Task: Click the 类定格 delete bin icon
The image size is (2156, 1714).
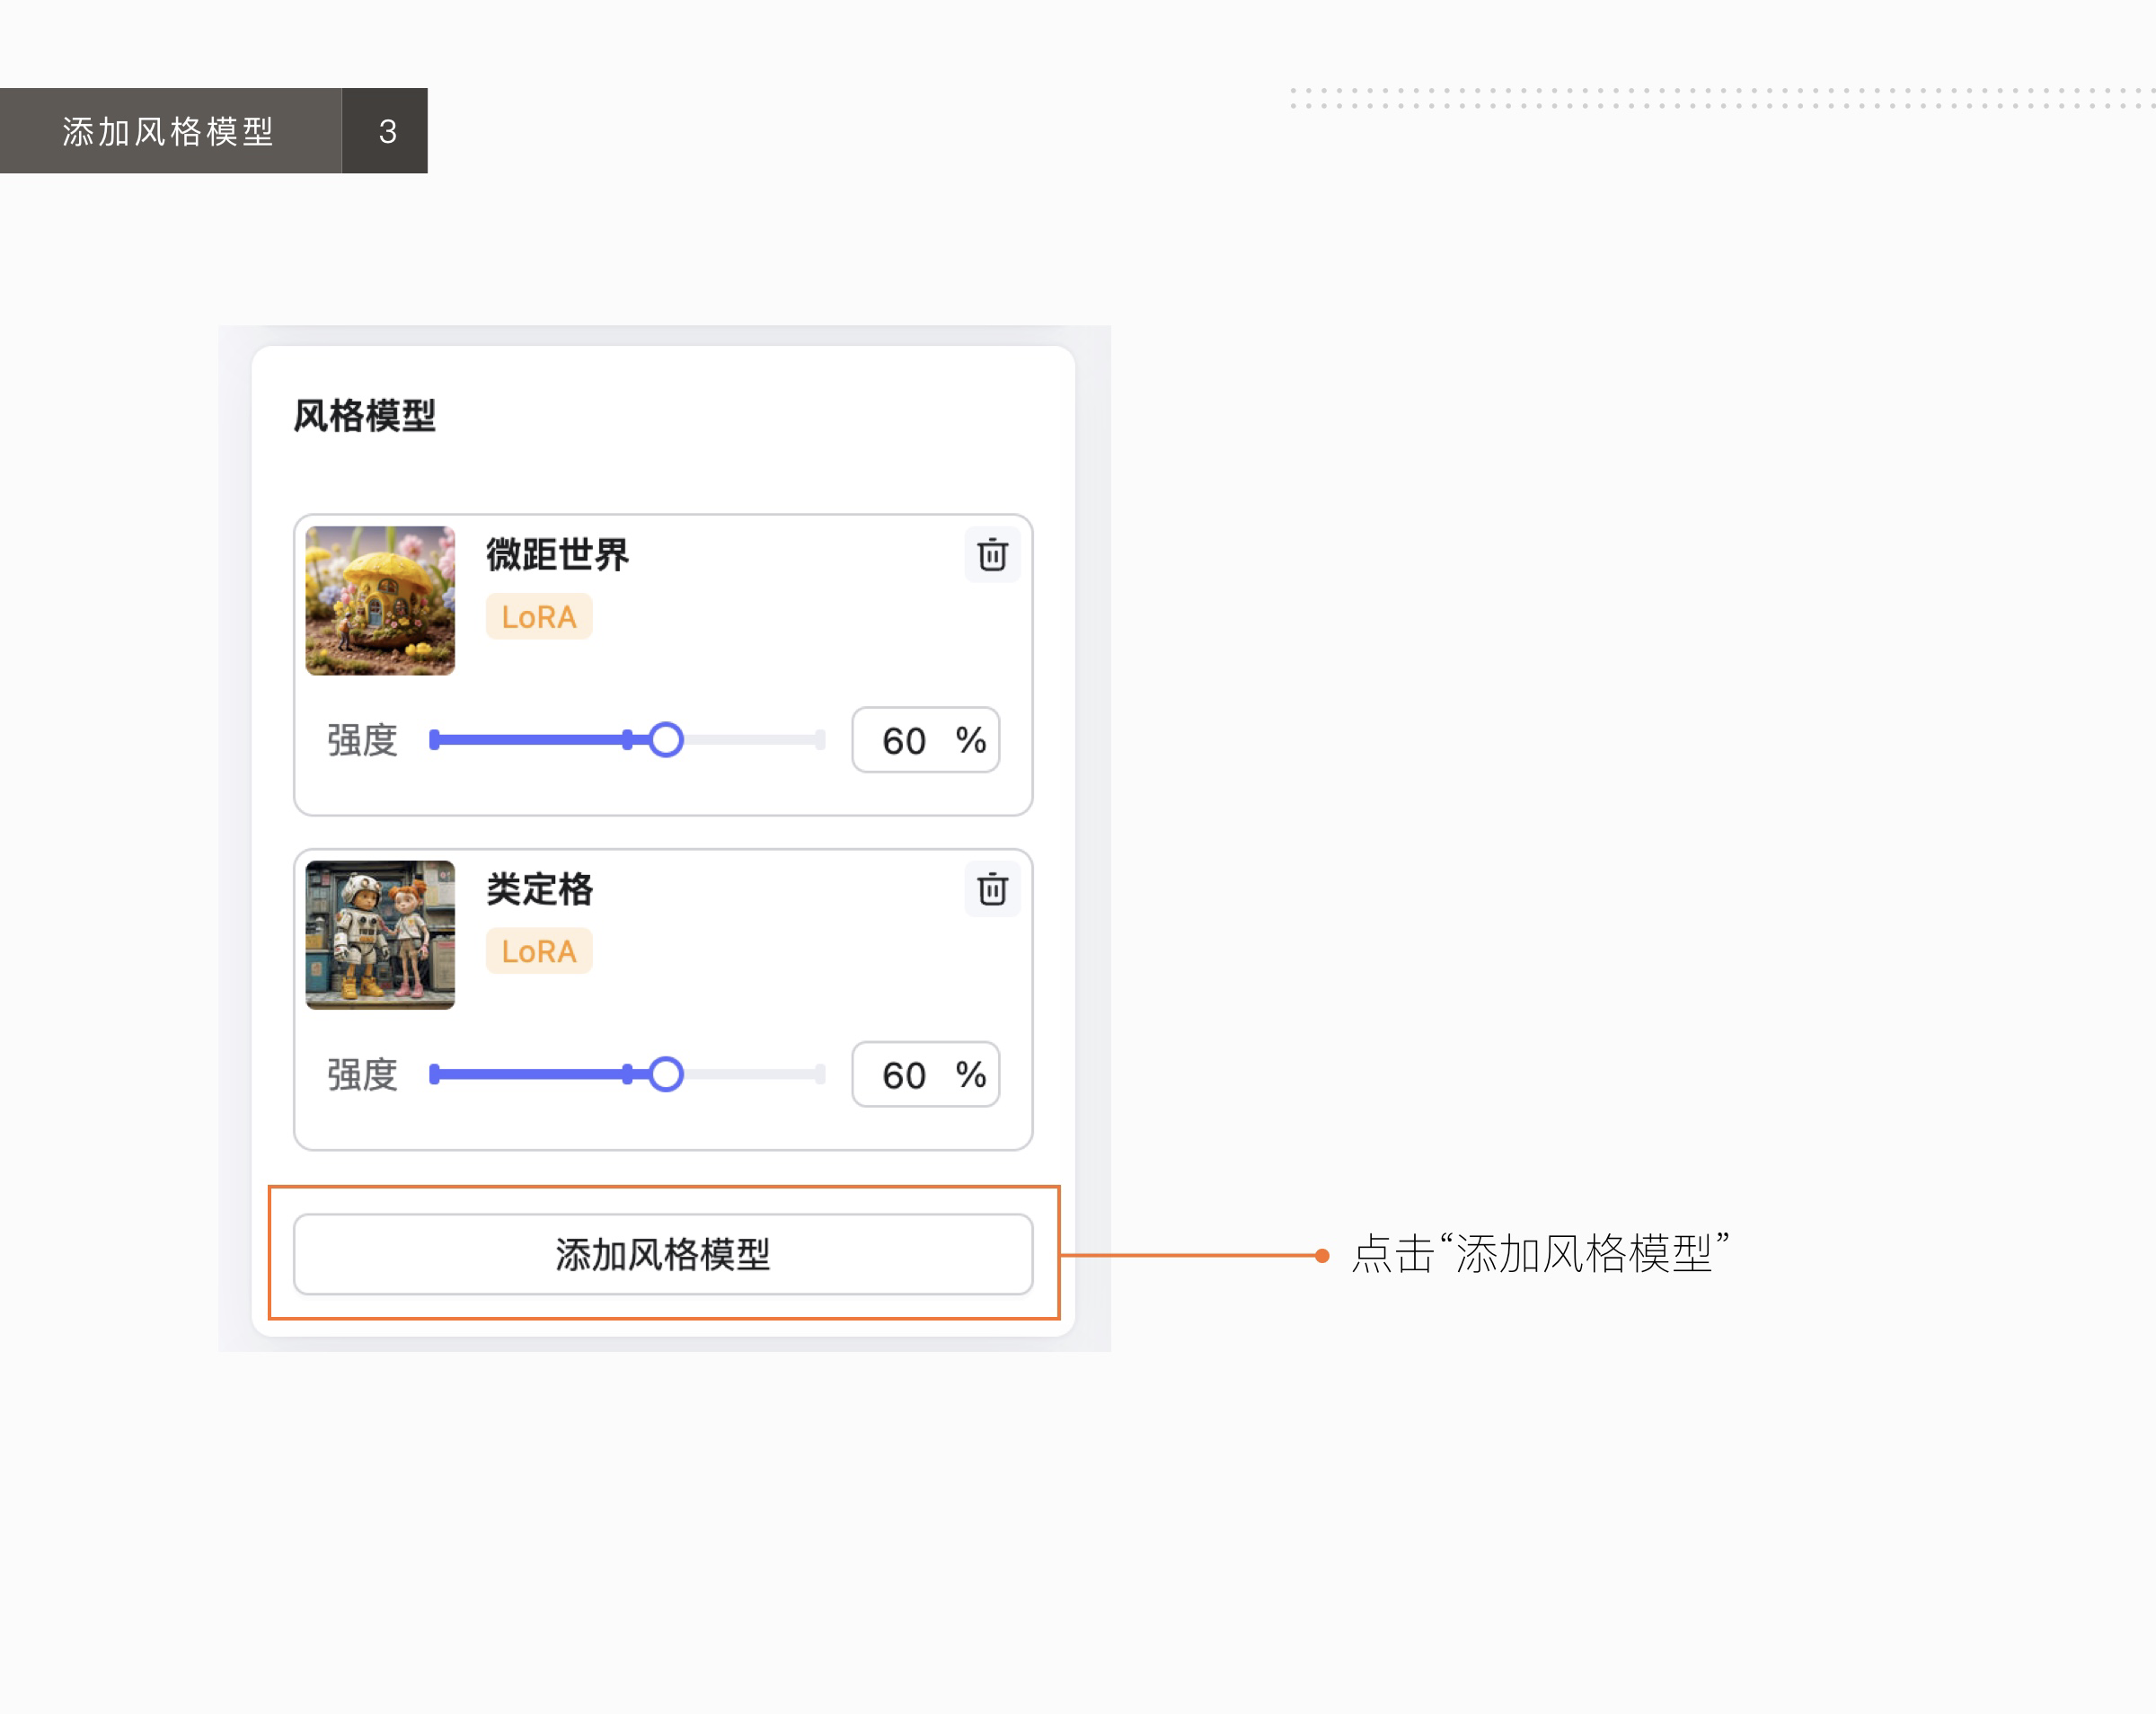Action: 991,890
